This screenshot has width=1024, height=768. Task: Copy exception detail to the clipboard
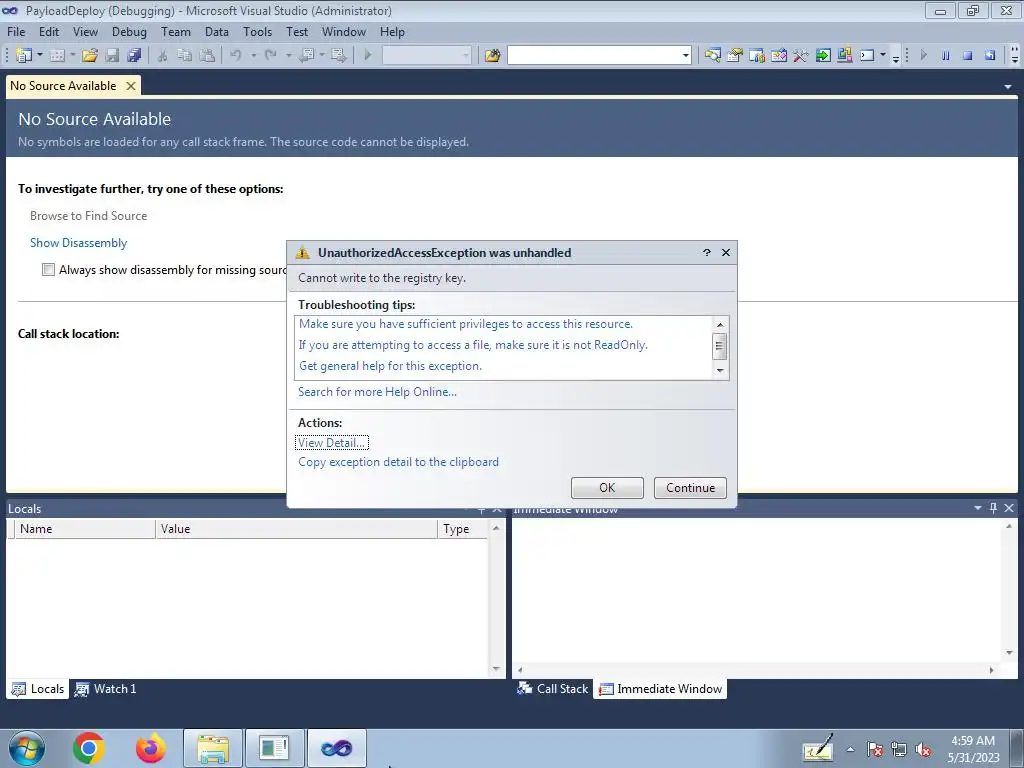[x=398, y=462]
